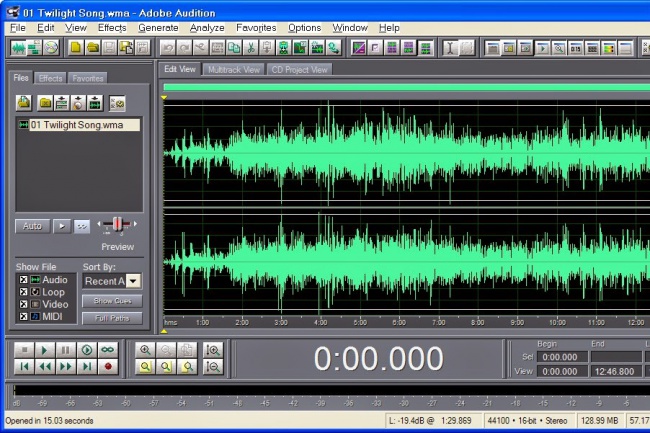Click the green horizontal zoom bar above the waveform

click(x=407, y=87)
